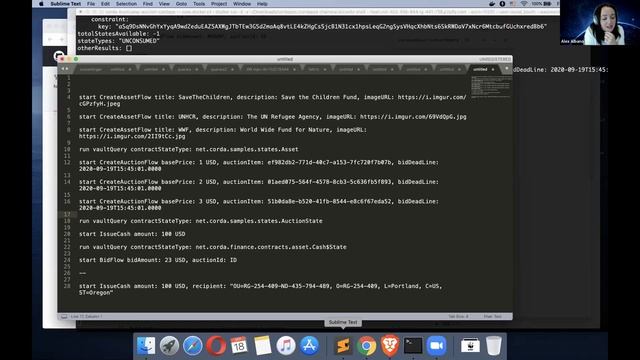This screenshot has height=360, width=640.
Task: Click line number 17 in gutter
Action: tap(67, 214)
